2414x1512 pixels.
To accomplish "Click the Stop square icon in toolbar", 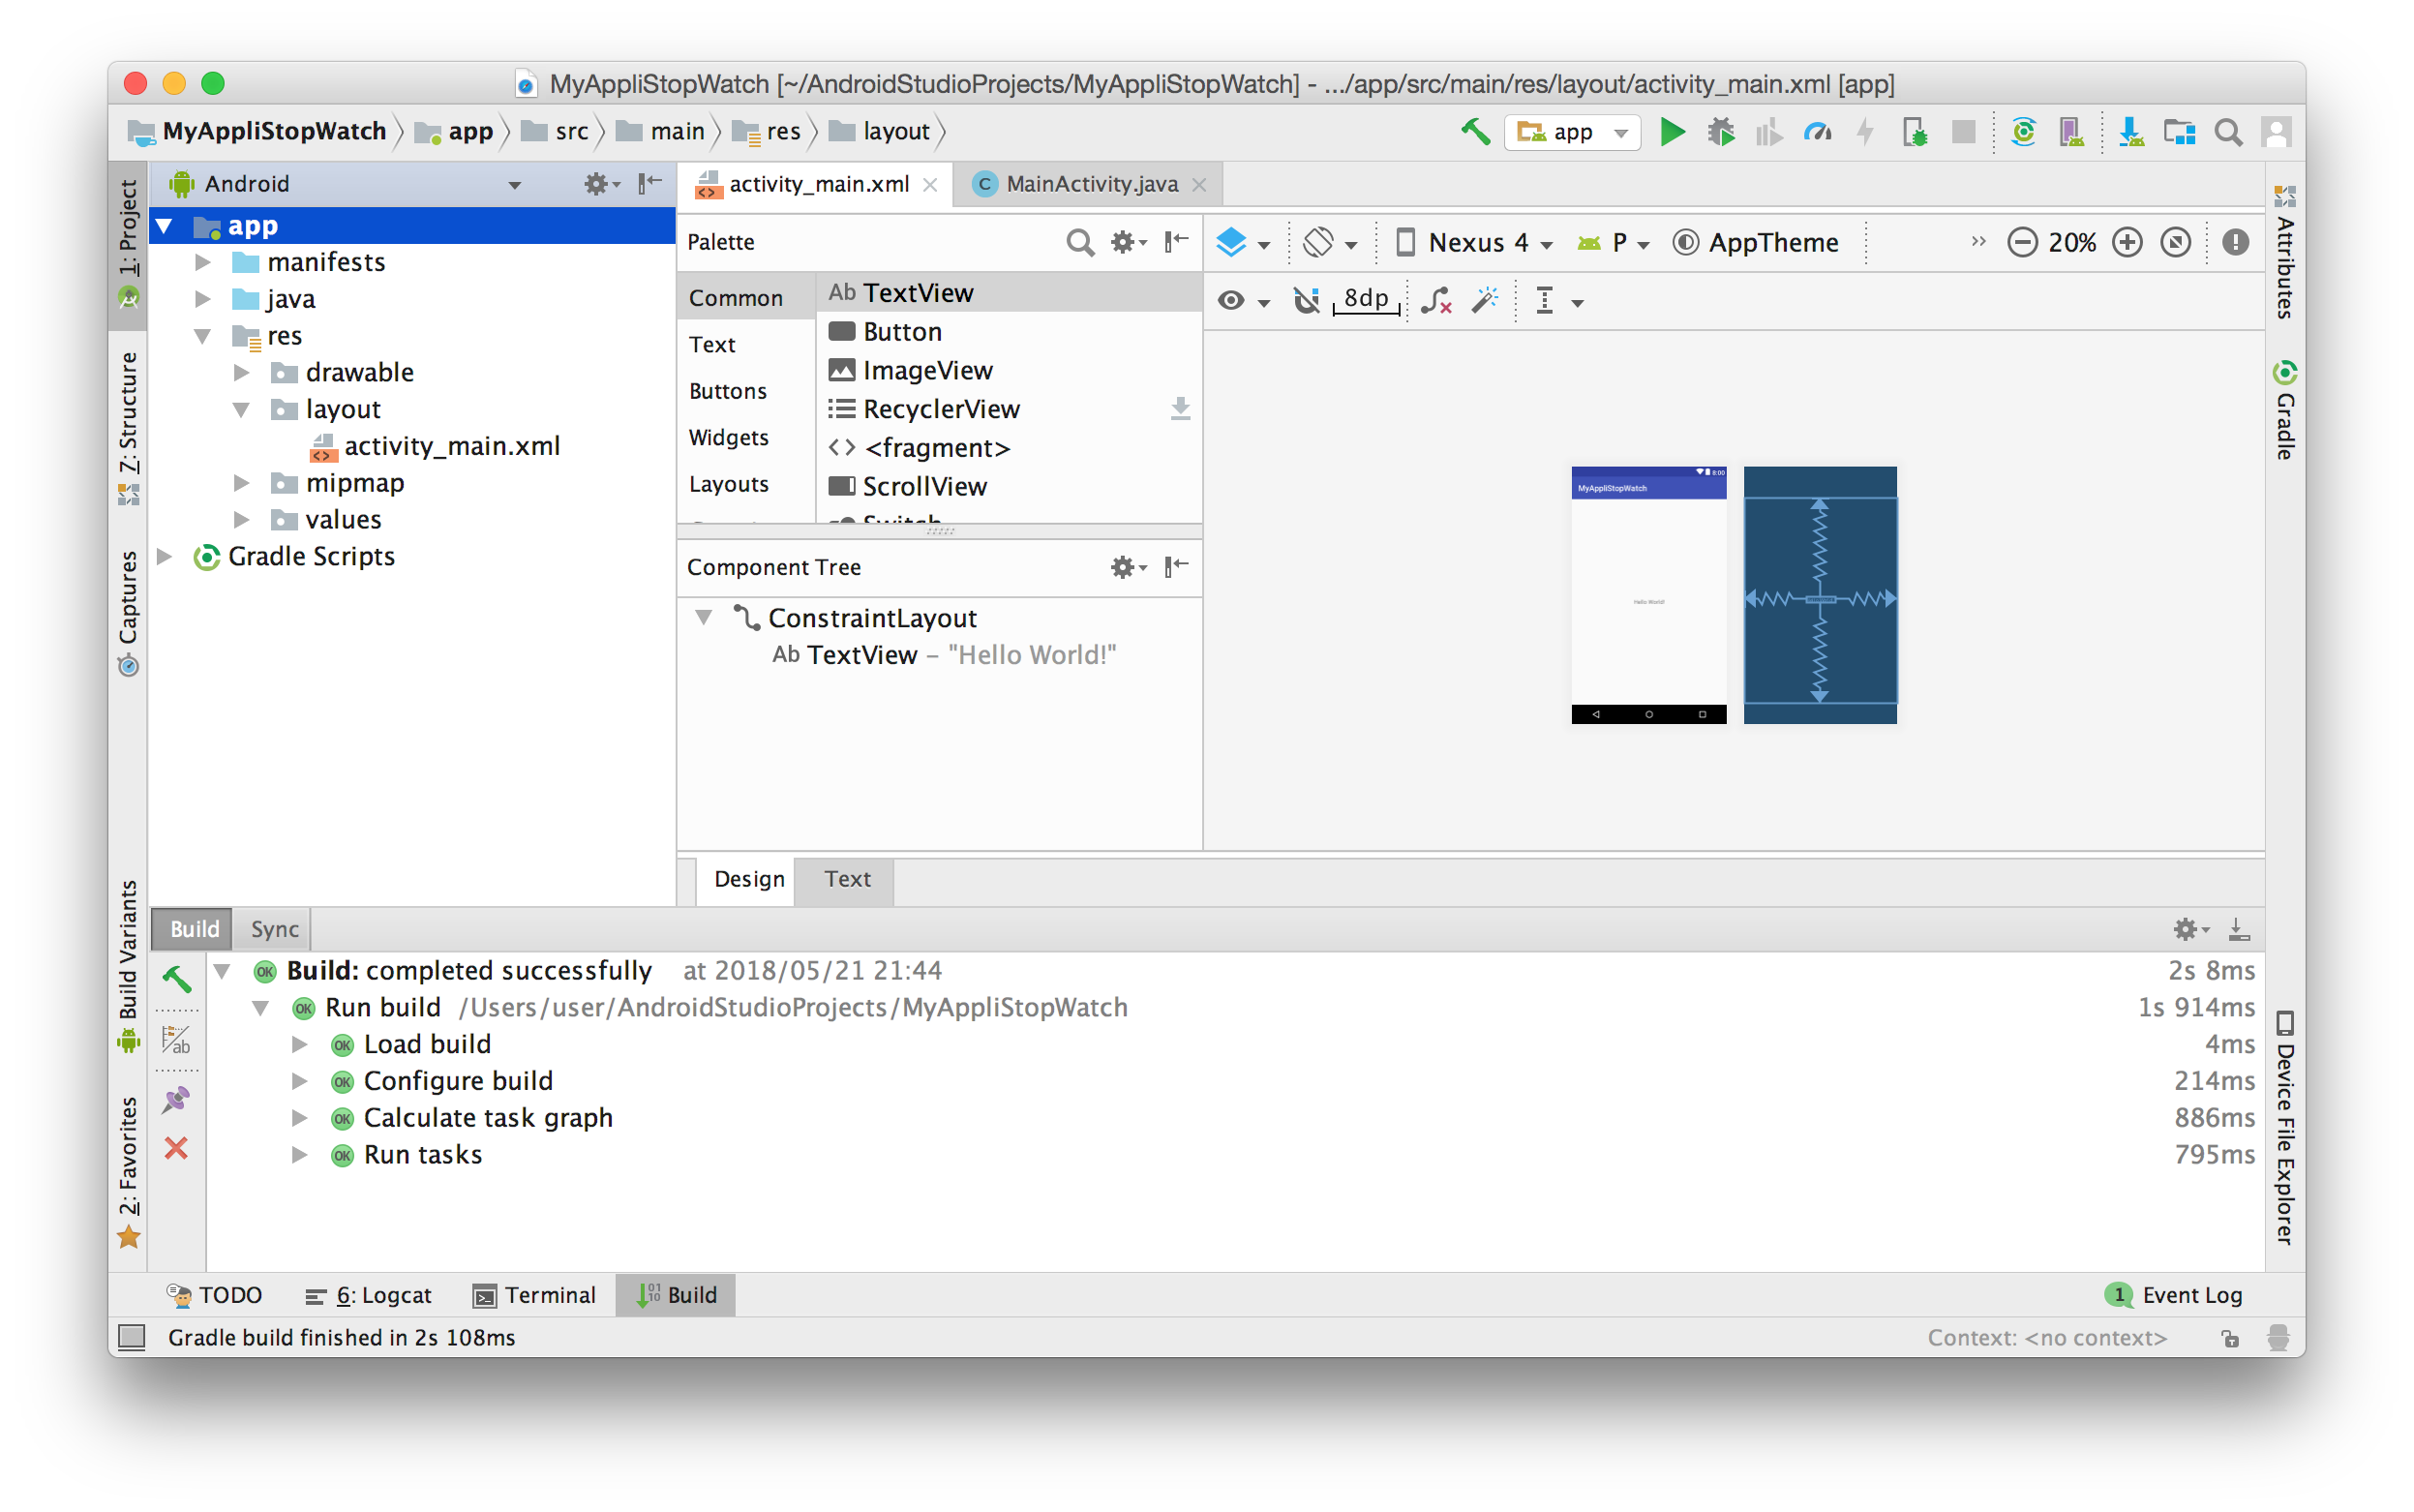I will tap(1963, 132).
